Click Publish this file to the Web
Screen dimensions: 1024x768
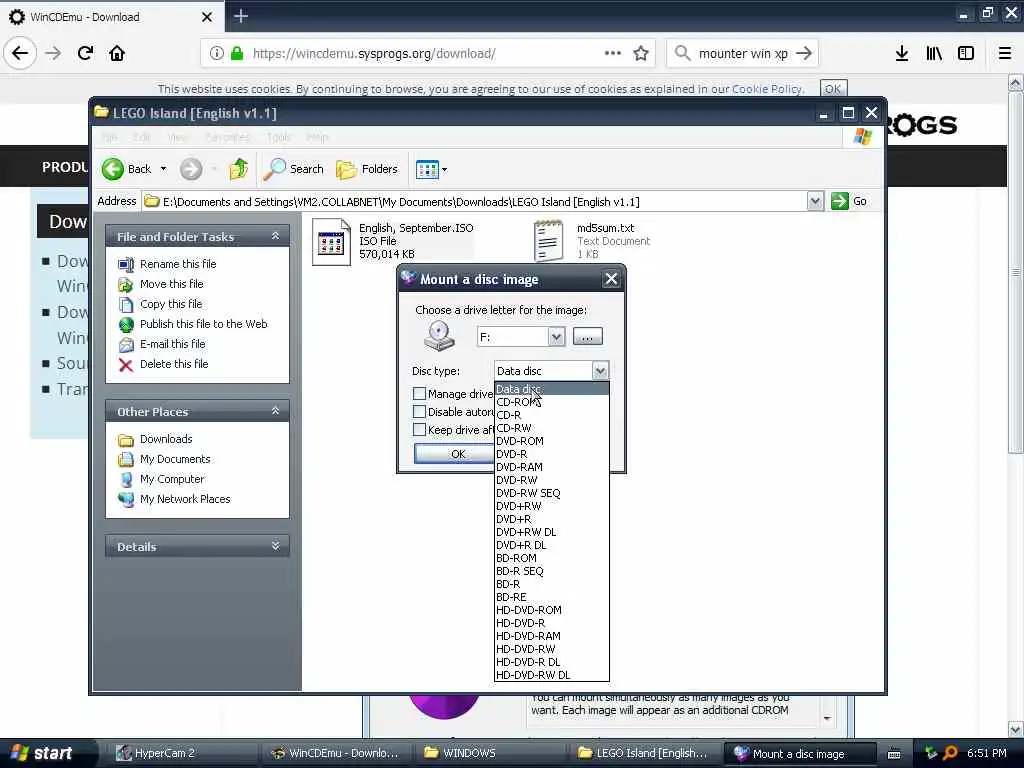(203, 324)
